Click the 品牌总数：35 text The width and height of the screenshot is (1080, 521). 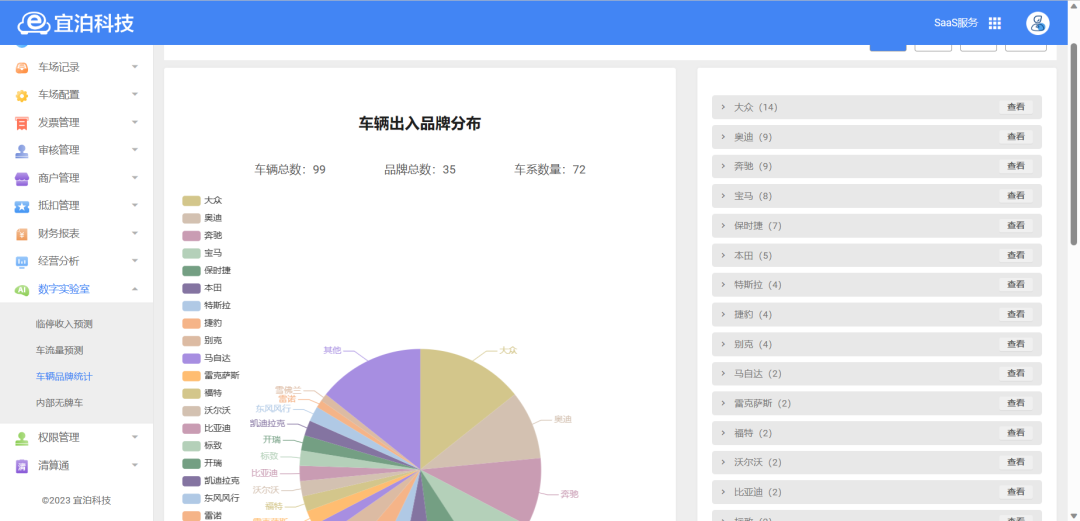click(x=420, y=170)
